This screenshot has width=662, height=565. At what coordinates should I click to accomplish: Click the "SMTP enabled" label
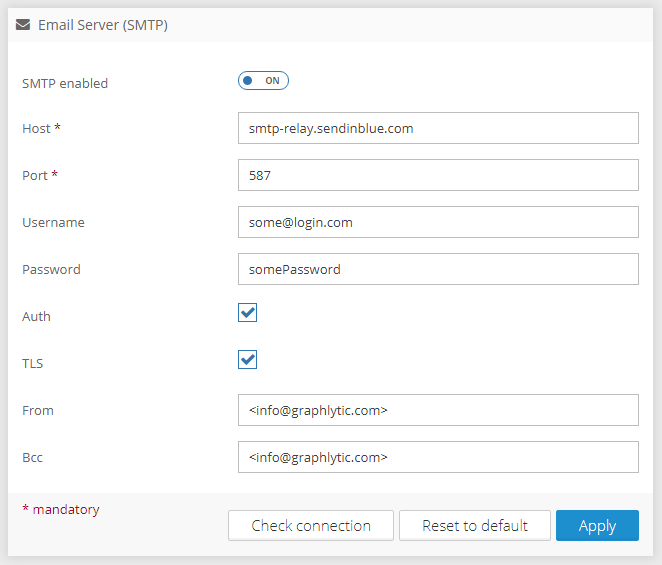click(65, 84)
